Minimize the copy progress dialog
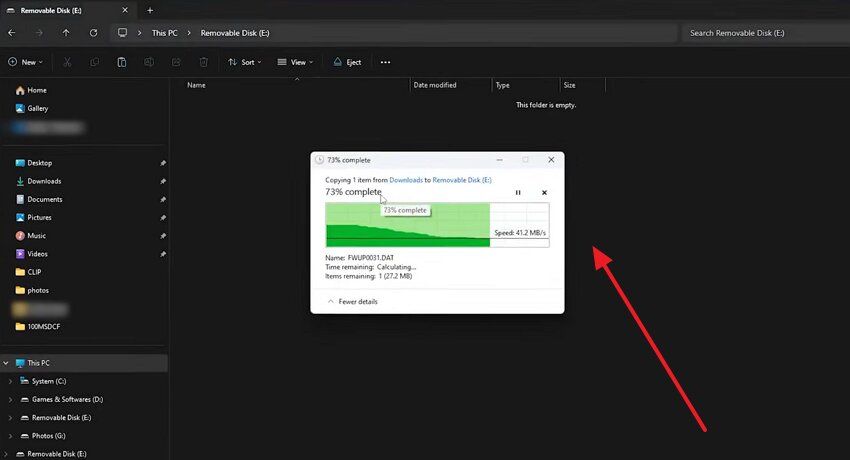850x460 pixels. click(499, 160)
